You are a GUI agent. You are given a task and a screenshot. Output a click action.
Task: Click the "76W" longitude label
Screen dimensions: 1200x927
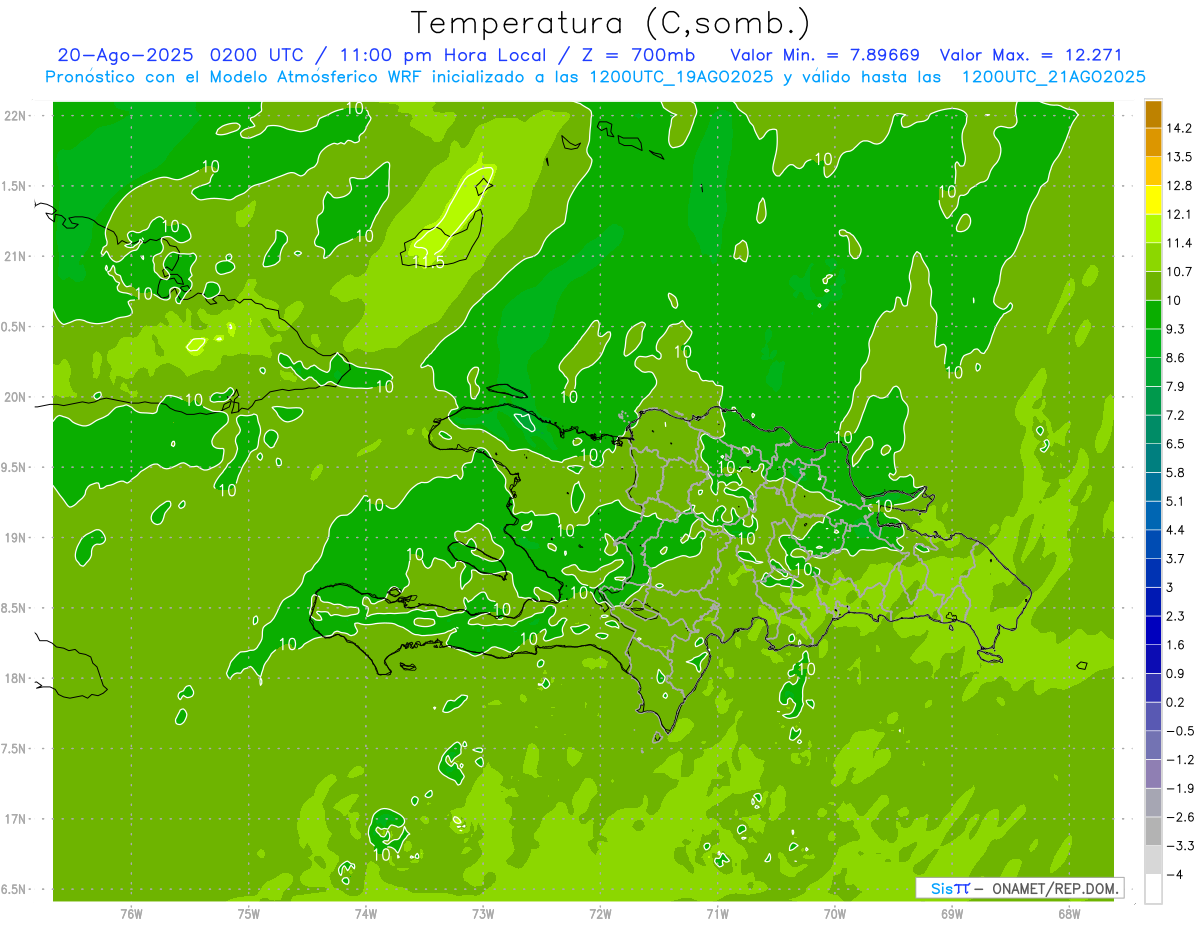(131, 913)
